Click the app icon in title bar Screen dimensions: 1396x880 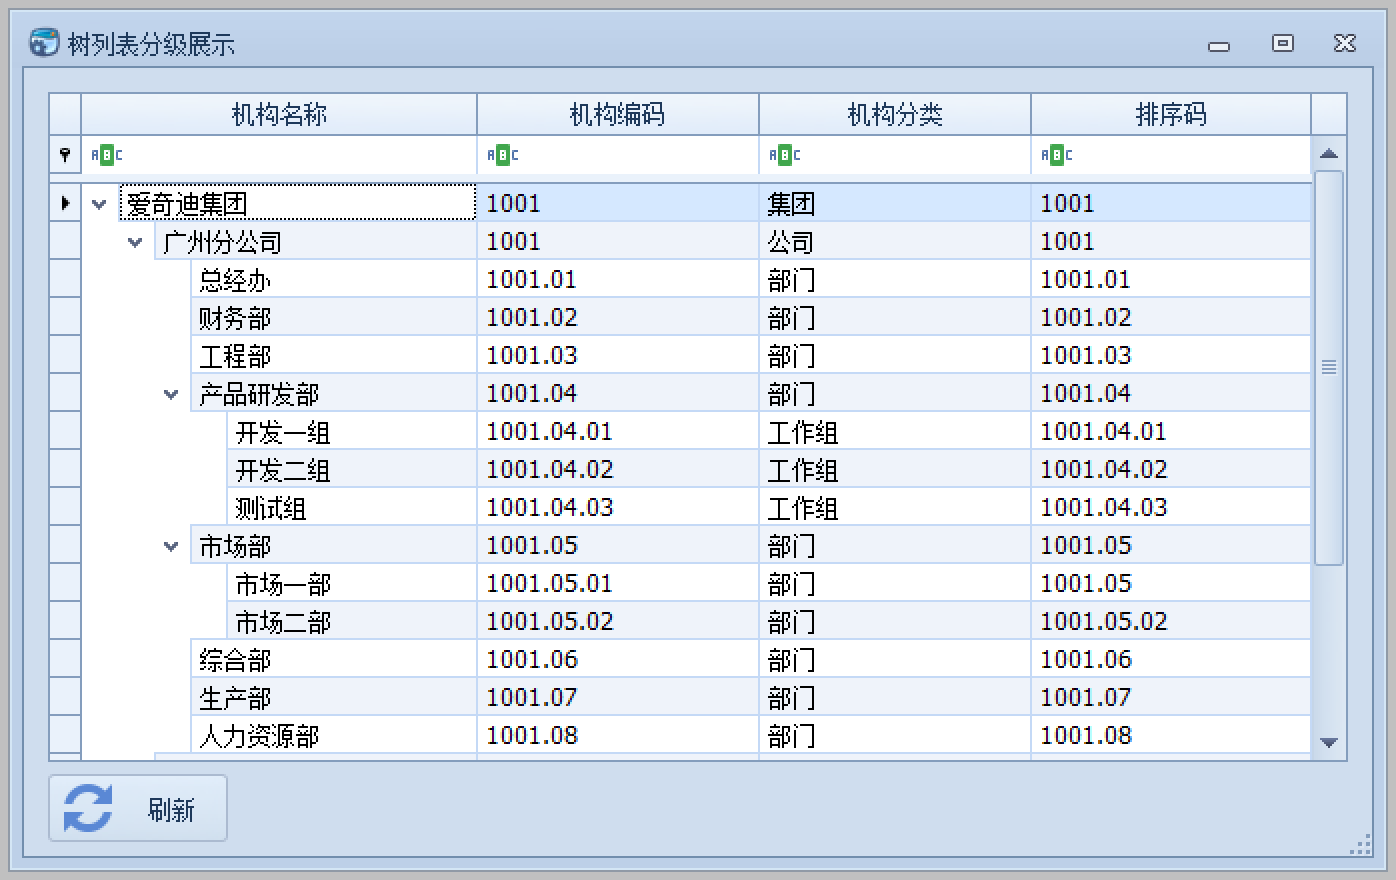[43, 43]
